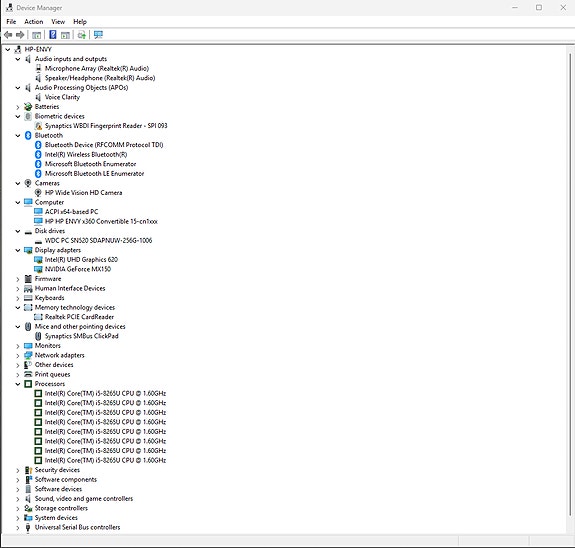Select the Synaptics WBDI Fingerprint Reader warning icon

(38, 126)
